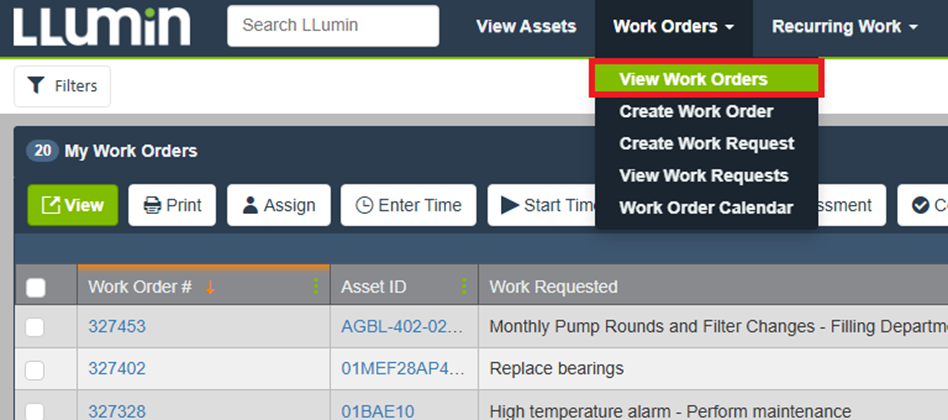Select the checkbox for work order 327402
Image resolution: width=948 pixels, height=420 pixels.
pyautogui.click(x=35, y=369)
